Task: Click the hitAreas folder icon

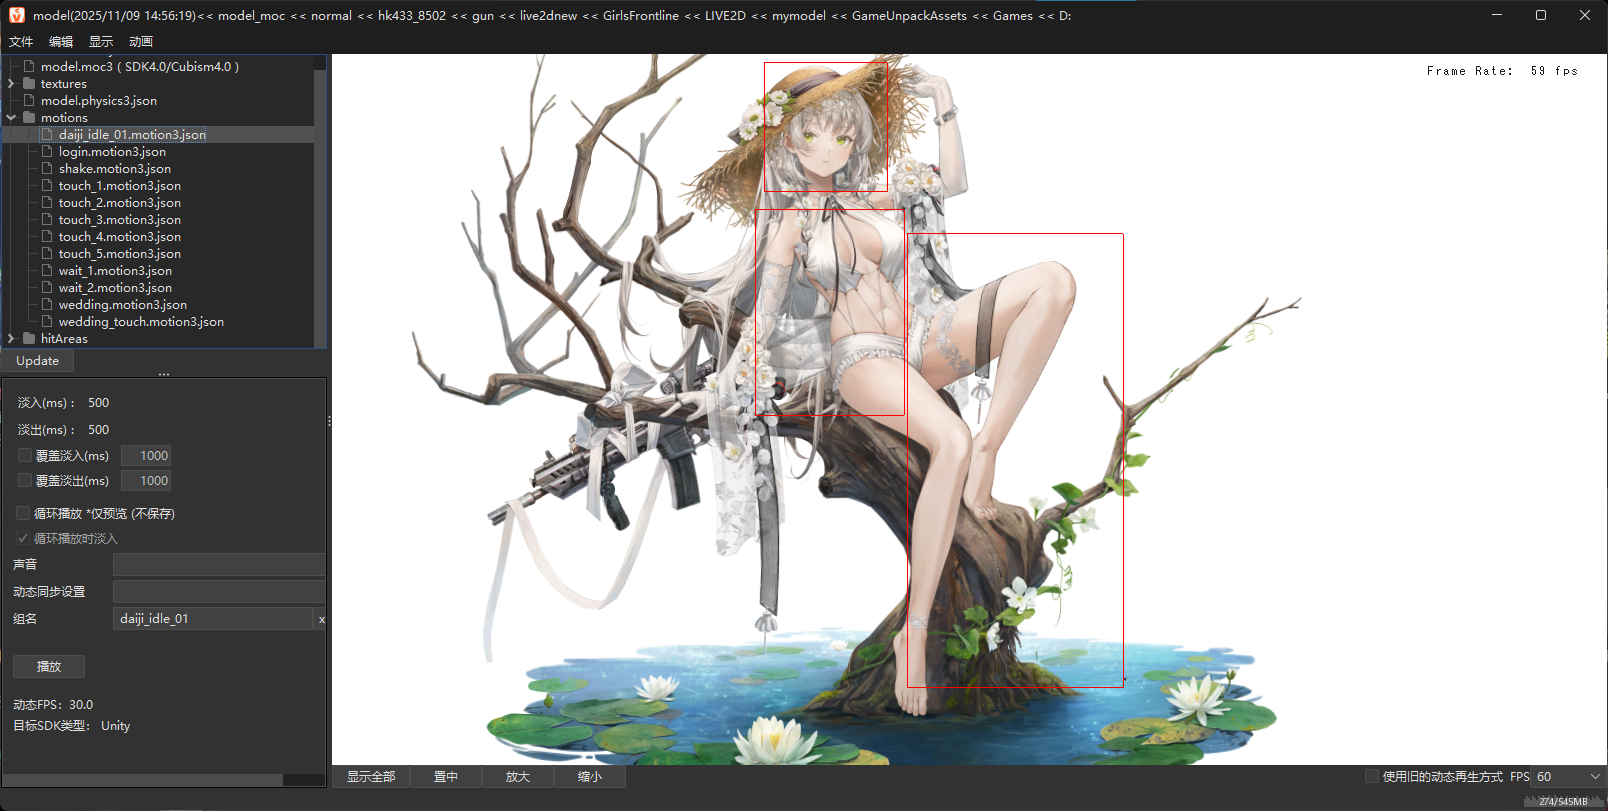Action: click(29, 338)
